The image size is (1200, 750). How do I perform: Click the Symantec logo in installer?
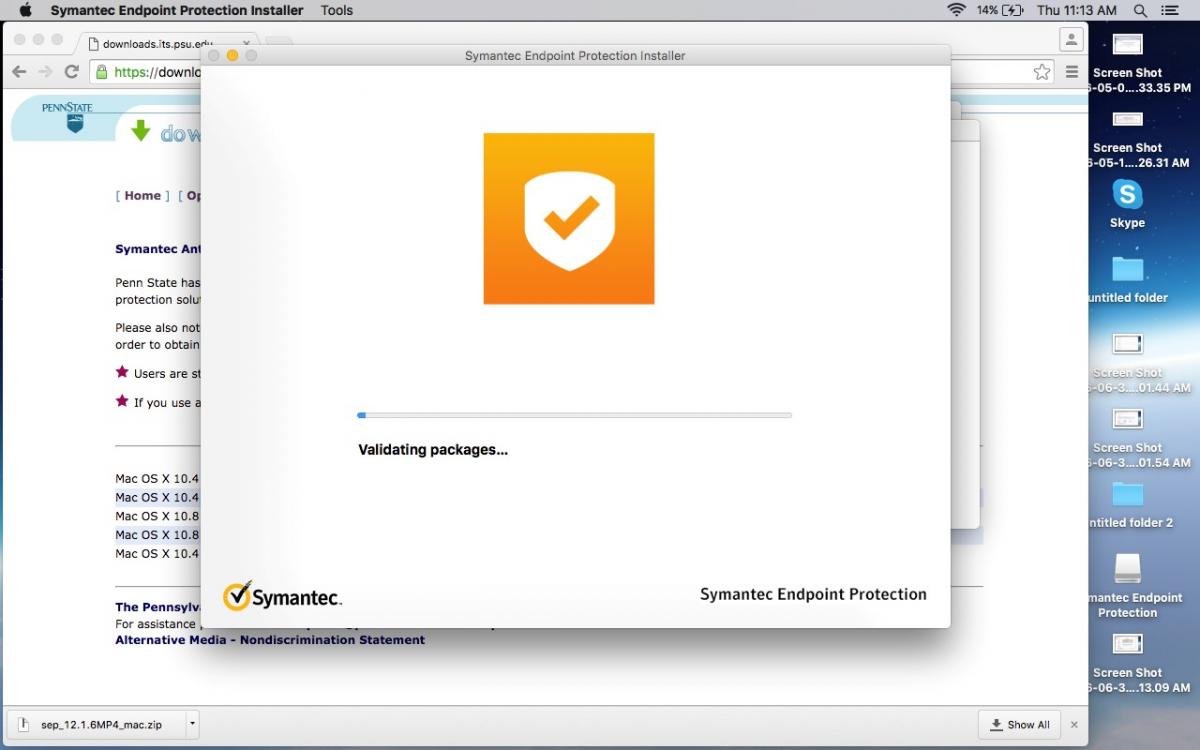(282, 596)
